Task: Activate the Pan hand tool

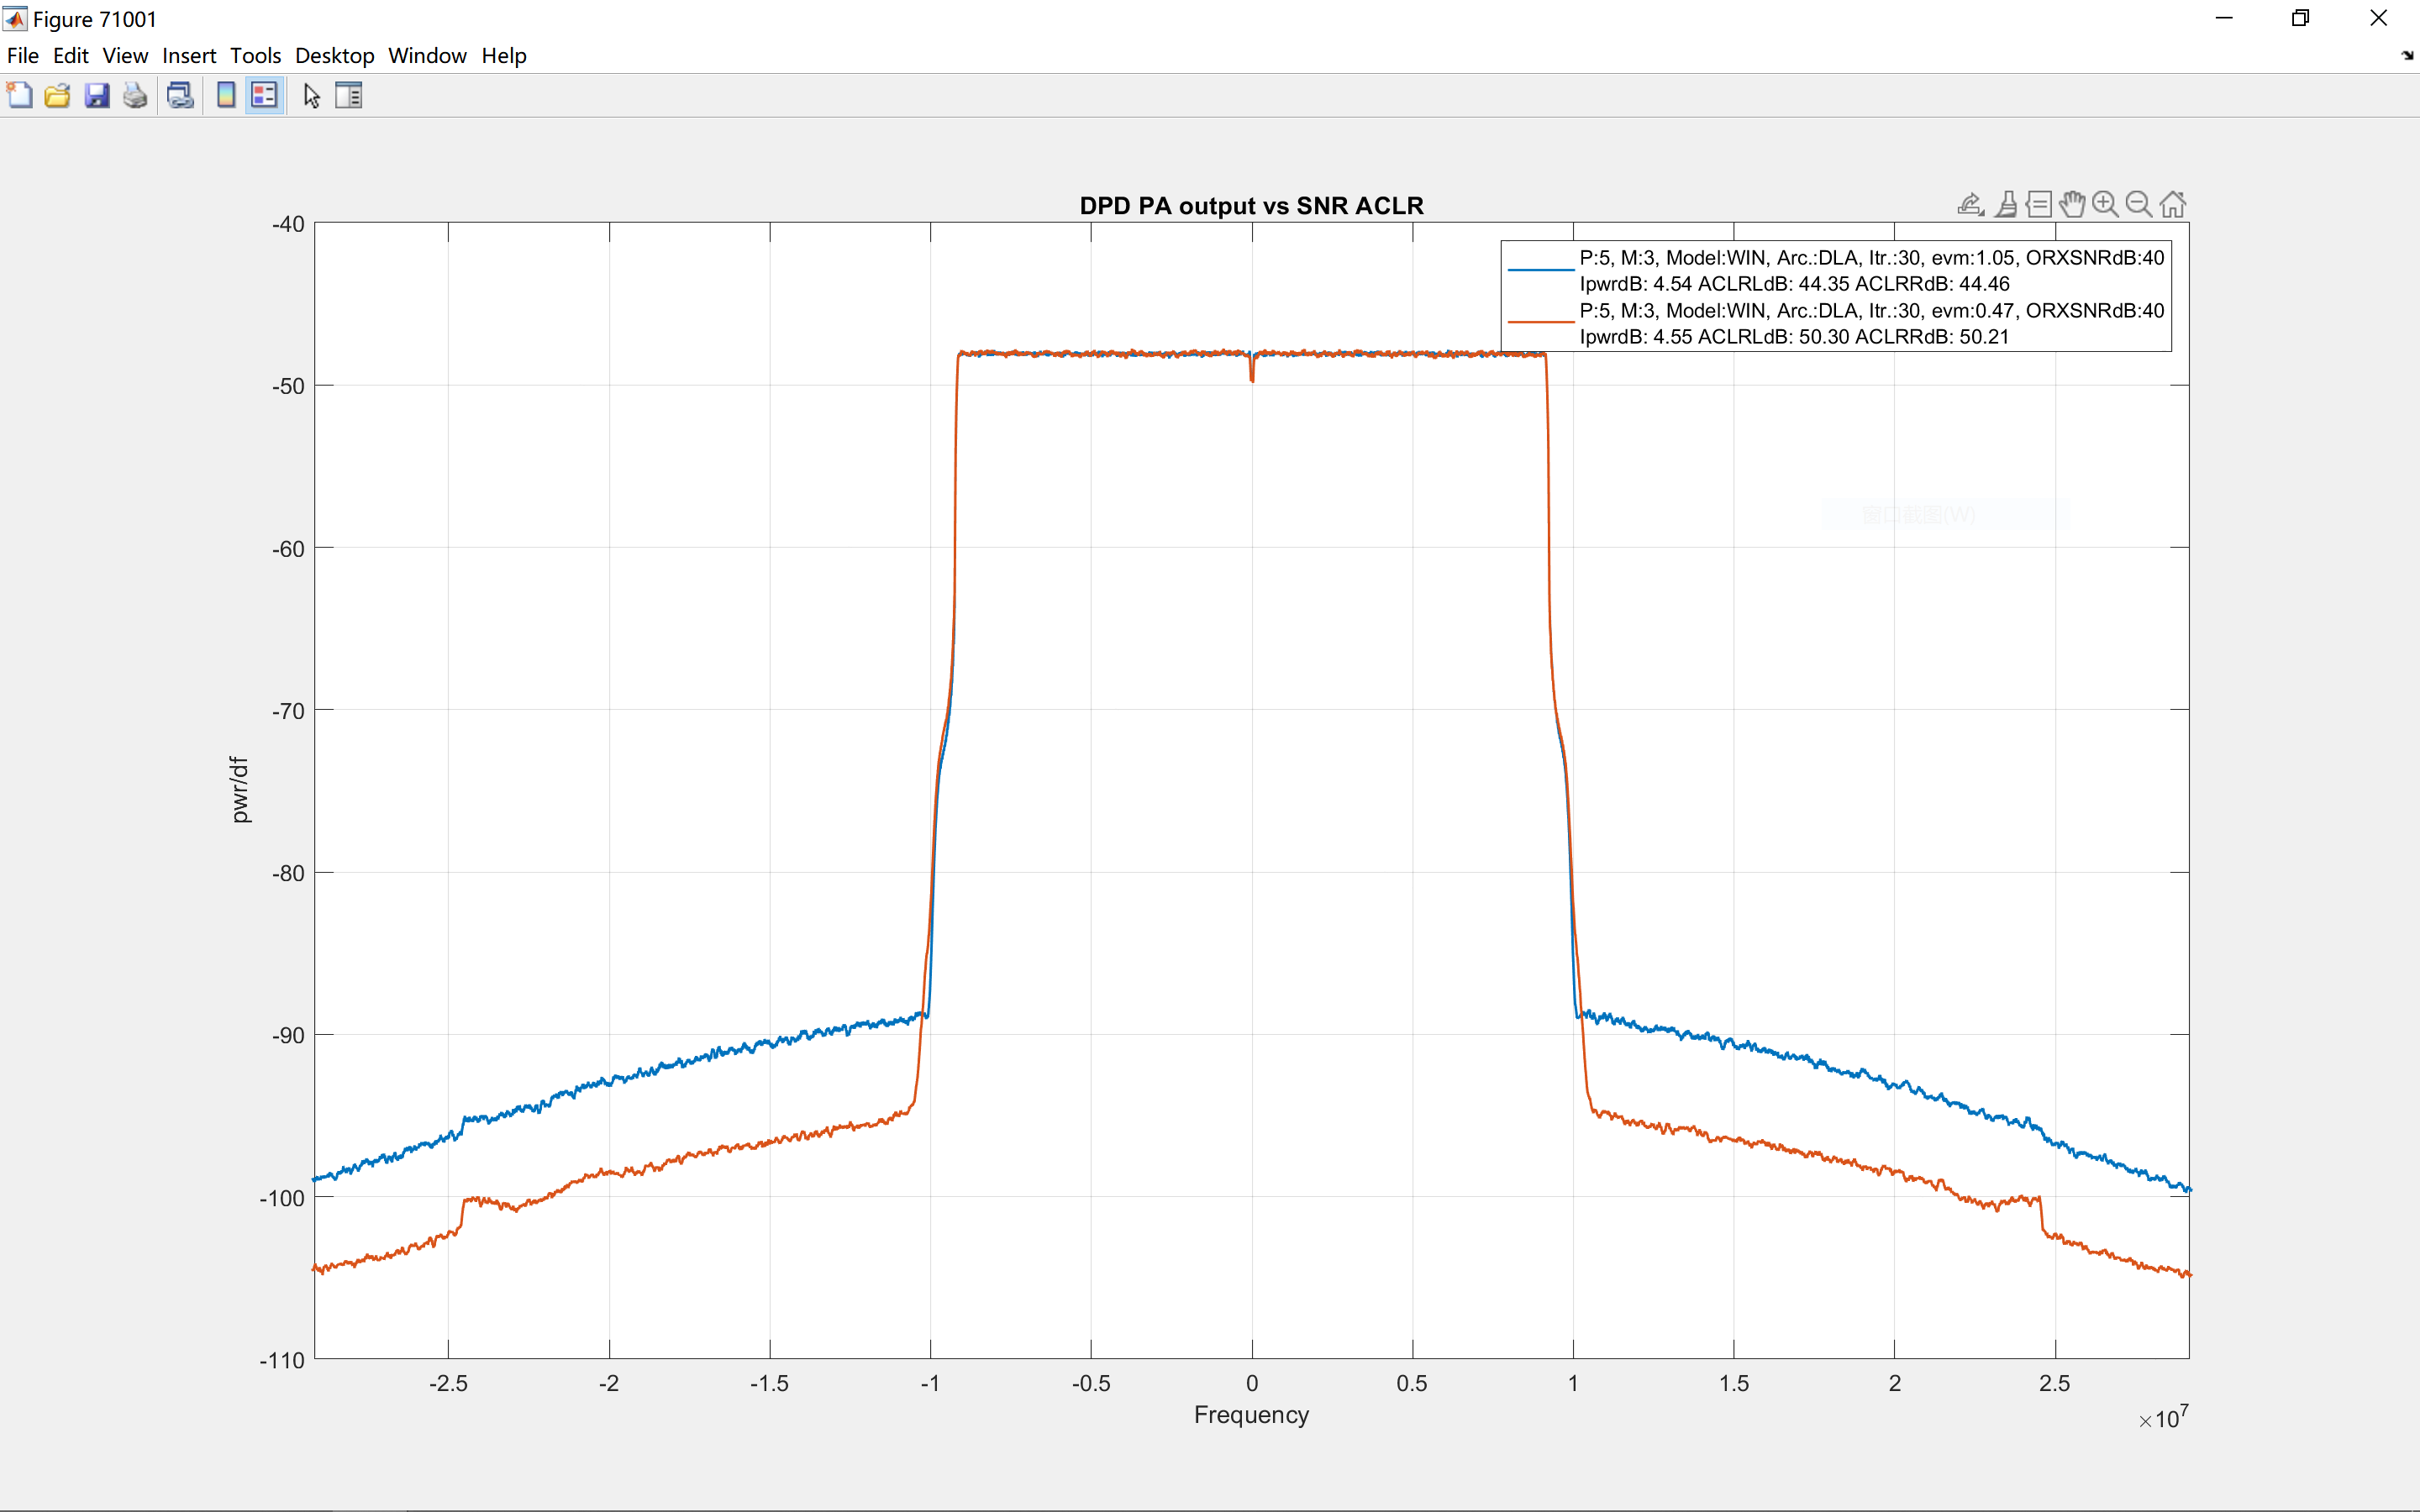Action: (x=2072, y=204)
